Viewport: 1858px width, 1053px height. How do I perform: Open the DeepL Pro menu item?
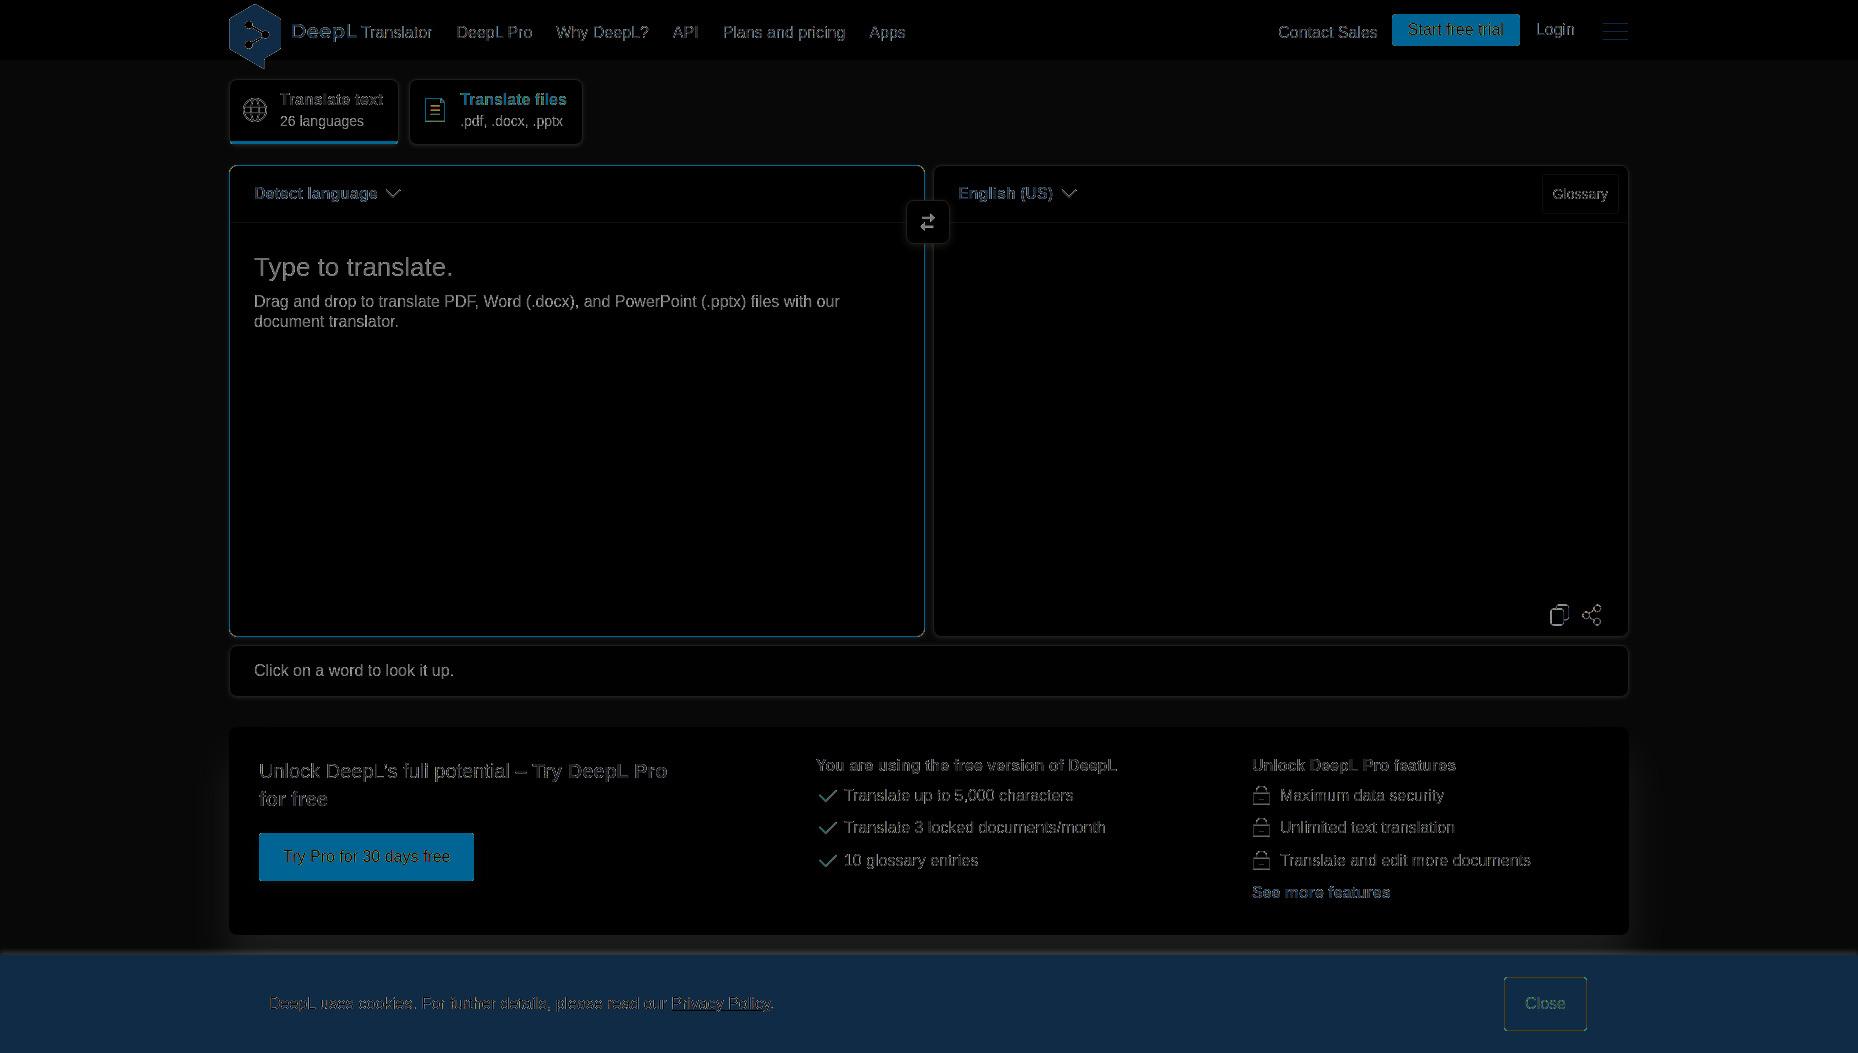pyautogui.click(x=494, y=33)
